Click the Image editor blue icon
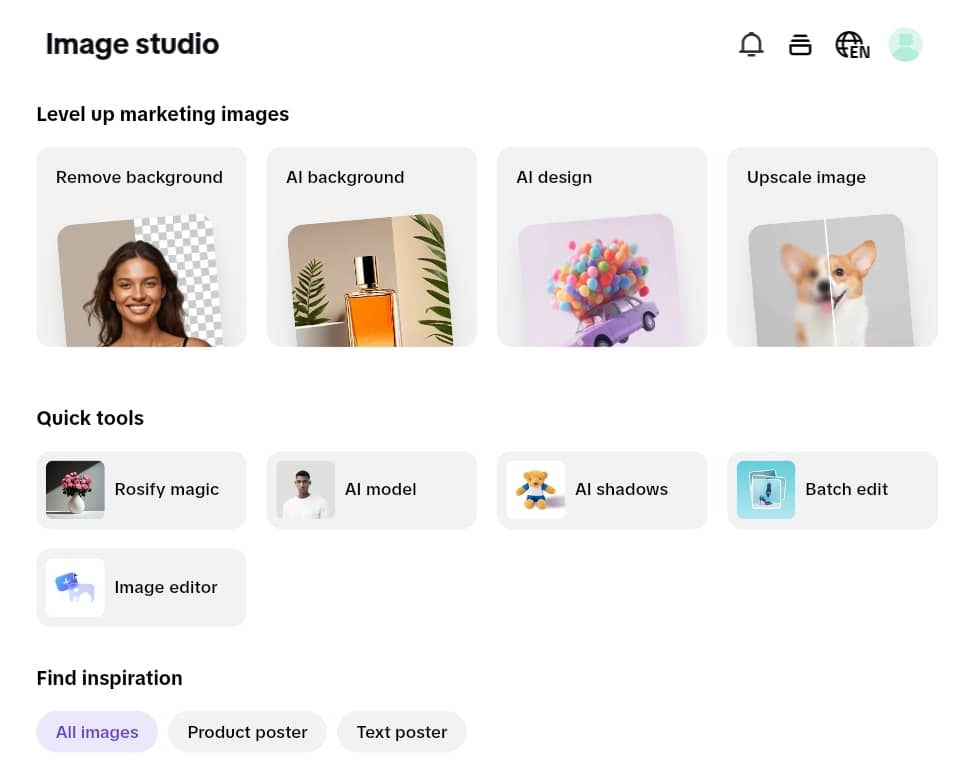 (x=75, y=587)
